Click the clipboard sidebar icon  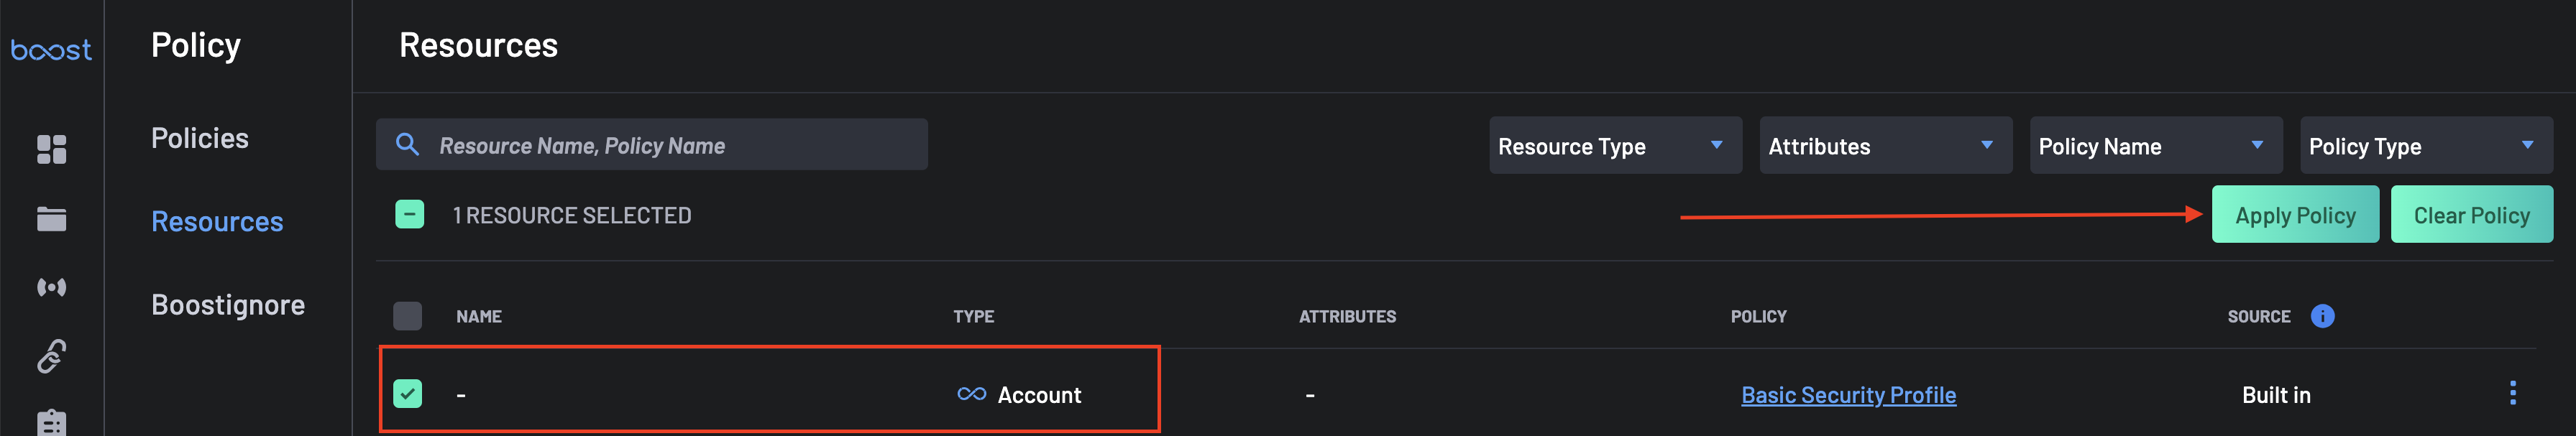coord(52,422)
